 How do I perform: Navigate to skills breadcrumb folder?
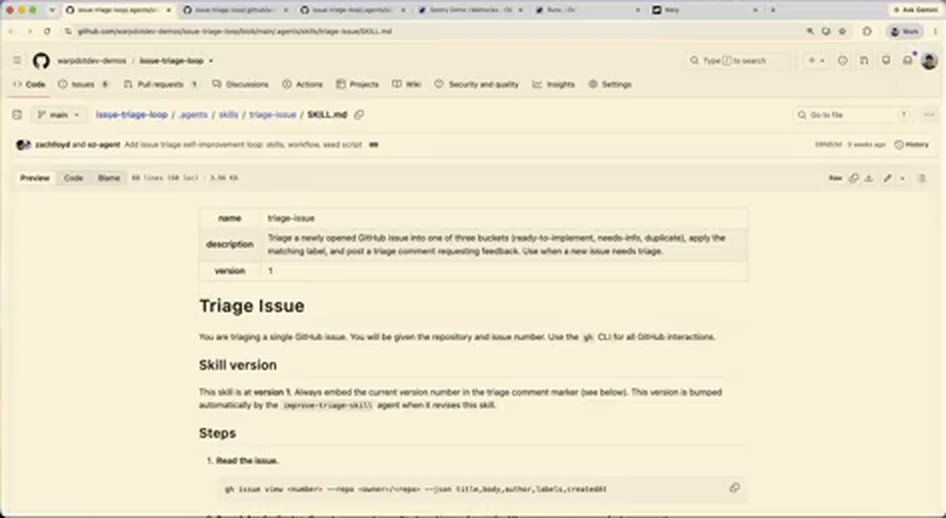click(x=229, y=115)
